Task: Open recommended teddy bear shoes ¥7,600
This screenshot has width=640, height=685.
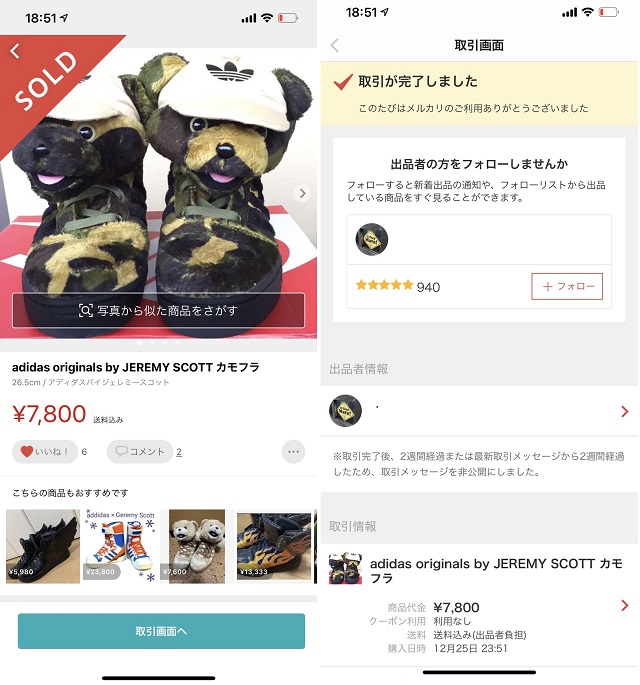Action: [x=197, y=546]
